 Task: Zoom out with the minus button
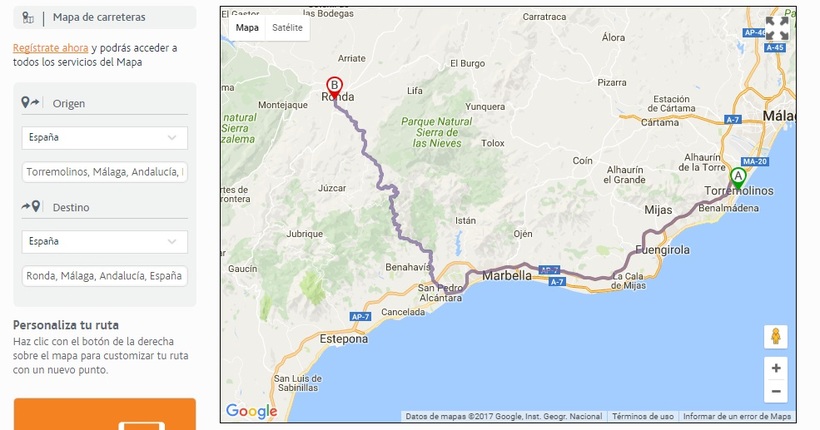776,391
